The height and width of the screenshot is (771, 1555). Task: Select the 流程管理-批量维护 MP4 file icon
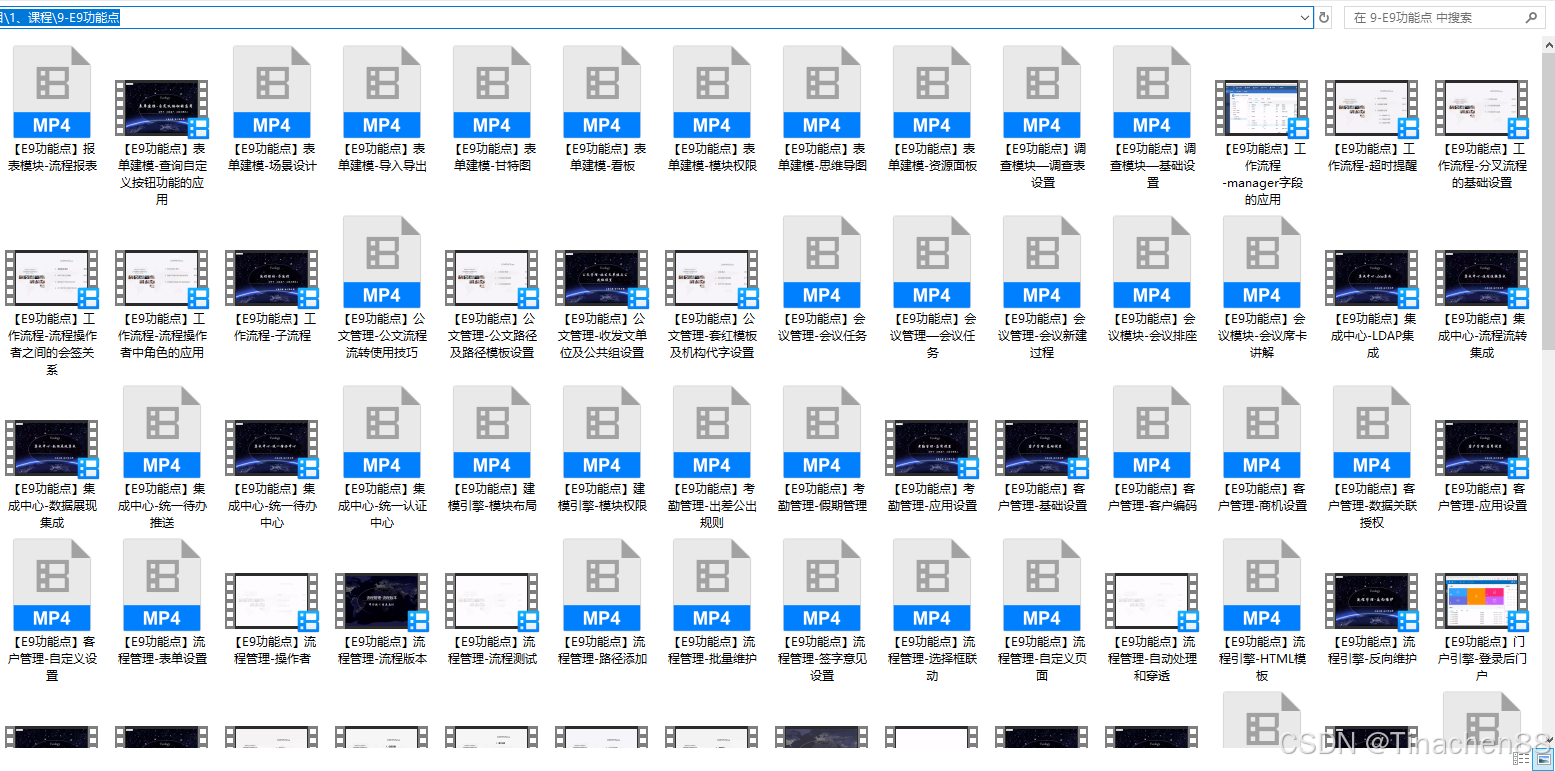point(712,585)
